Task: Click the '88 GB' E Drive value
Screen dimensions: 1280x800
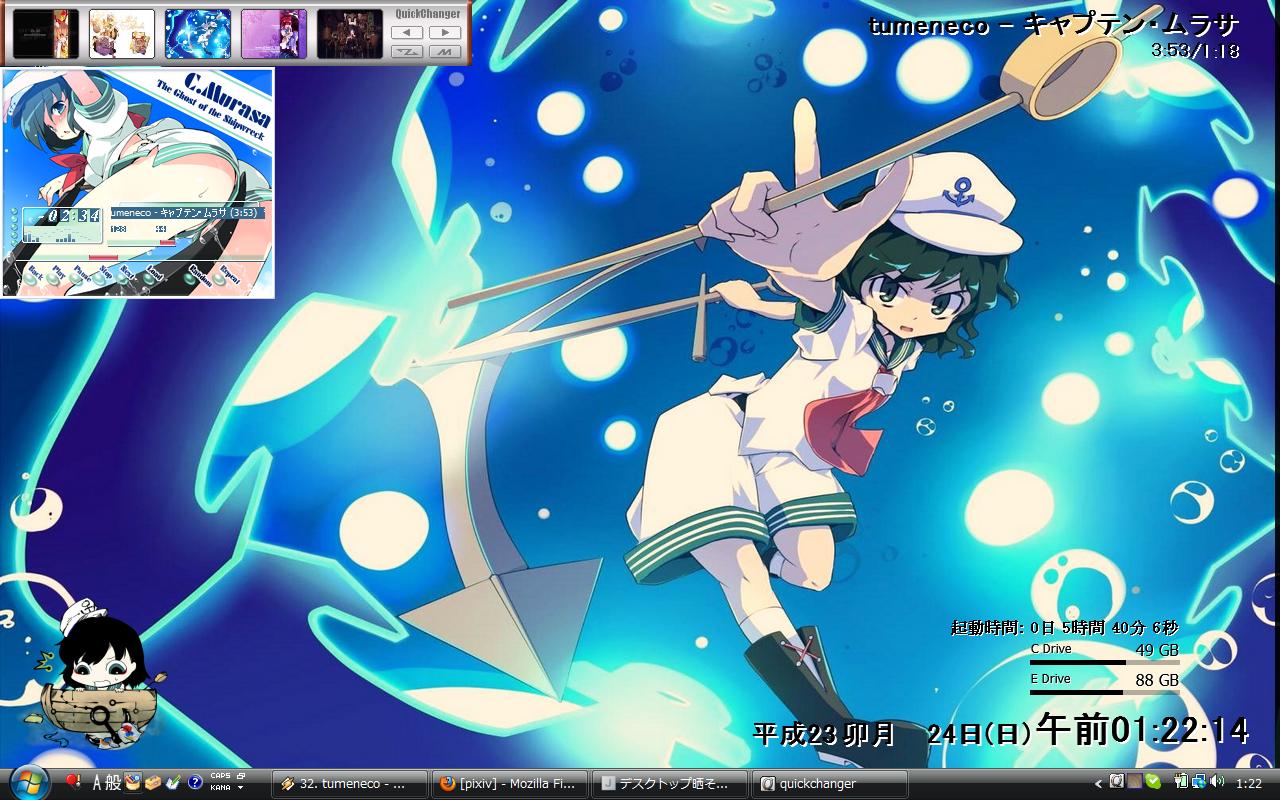Action: click(1157, 680)
